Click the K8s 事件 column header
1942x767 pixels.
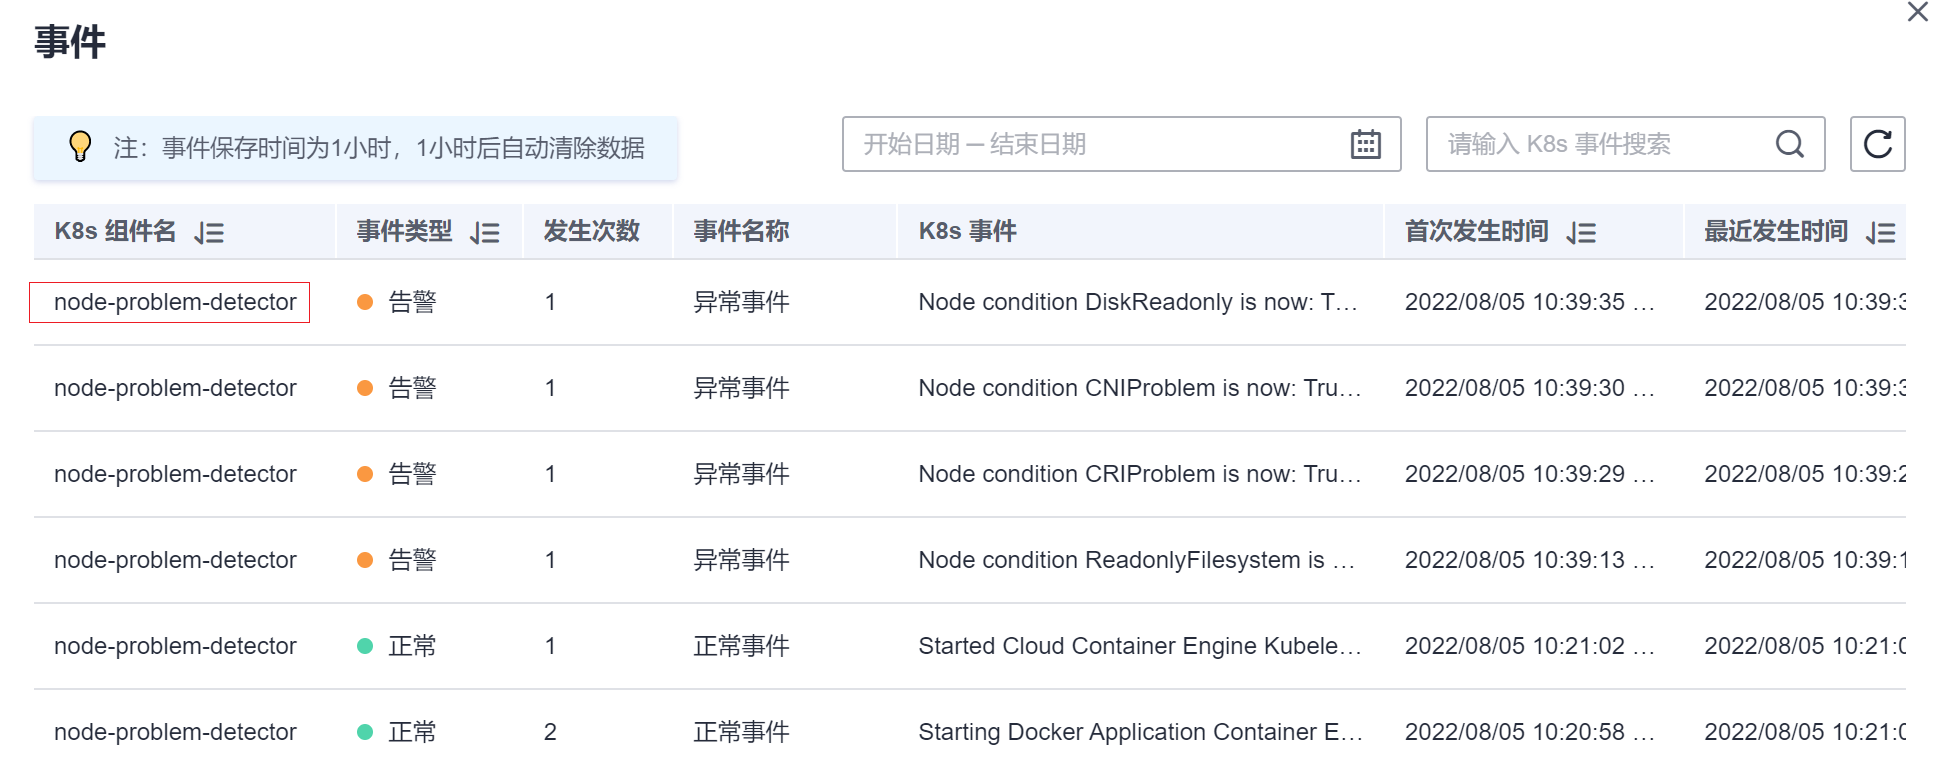pyautogui.click(x=967, y=232)
